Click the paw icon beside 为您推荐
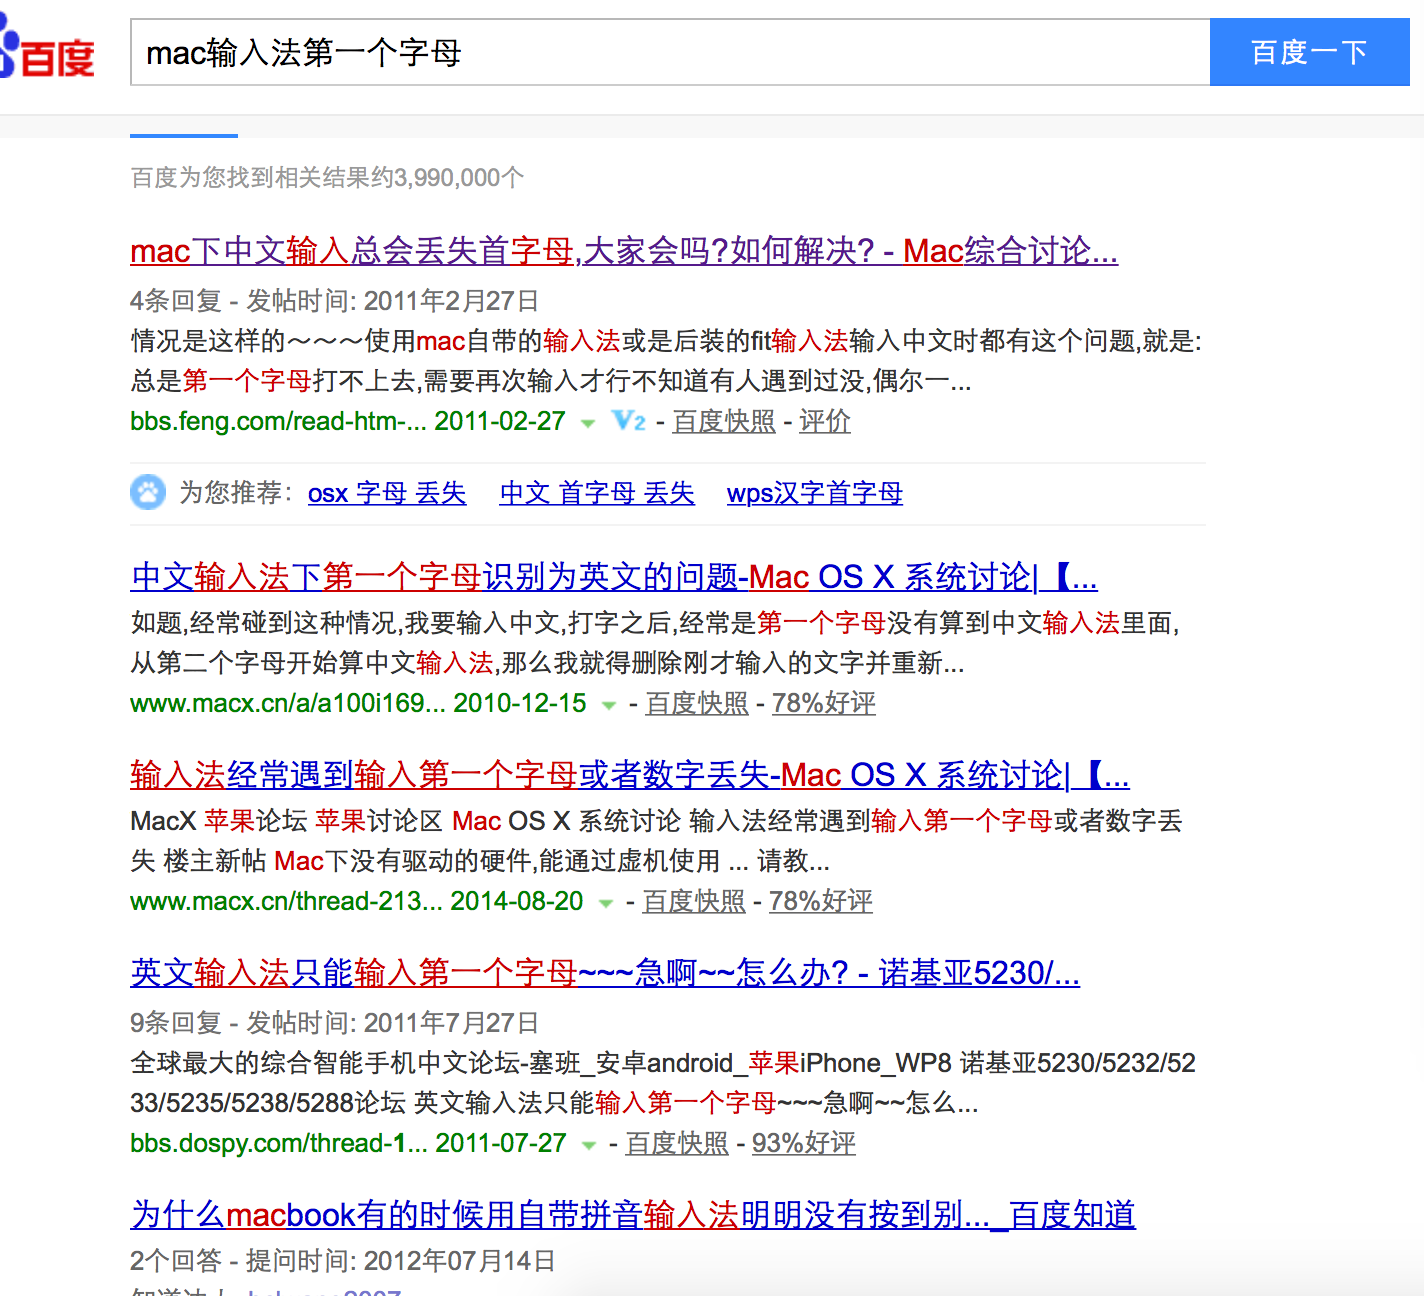Screen dimensions: 1424x1296 pos(148,492)
